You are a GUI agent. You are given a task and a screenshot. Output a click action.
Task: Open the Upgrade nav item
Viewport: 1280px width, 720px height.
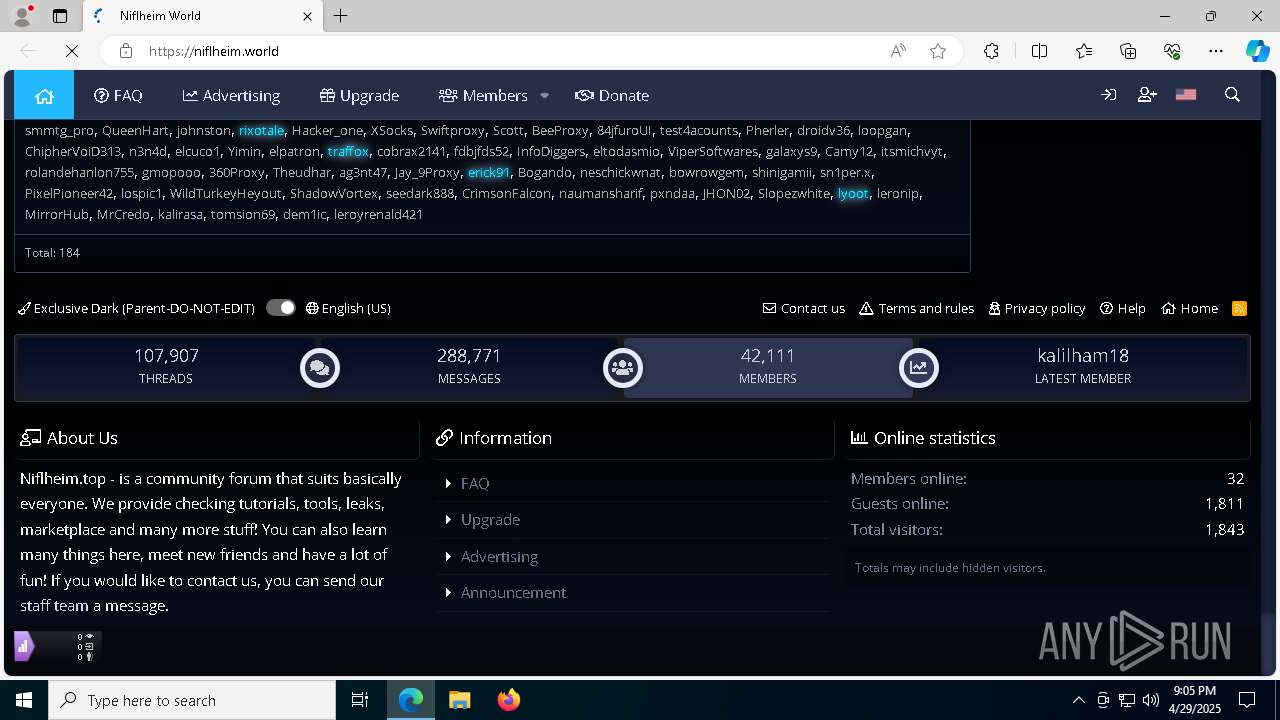(x=359, y=96)
